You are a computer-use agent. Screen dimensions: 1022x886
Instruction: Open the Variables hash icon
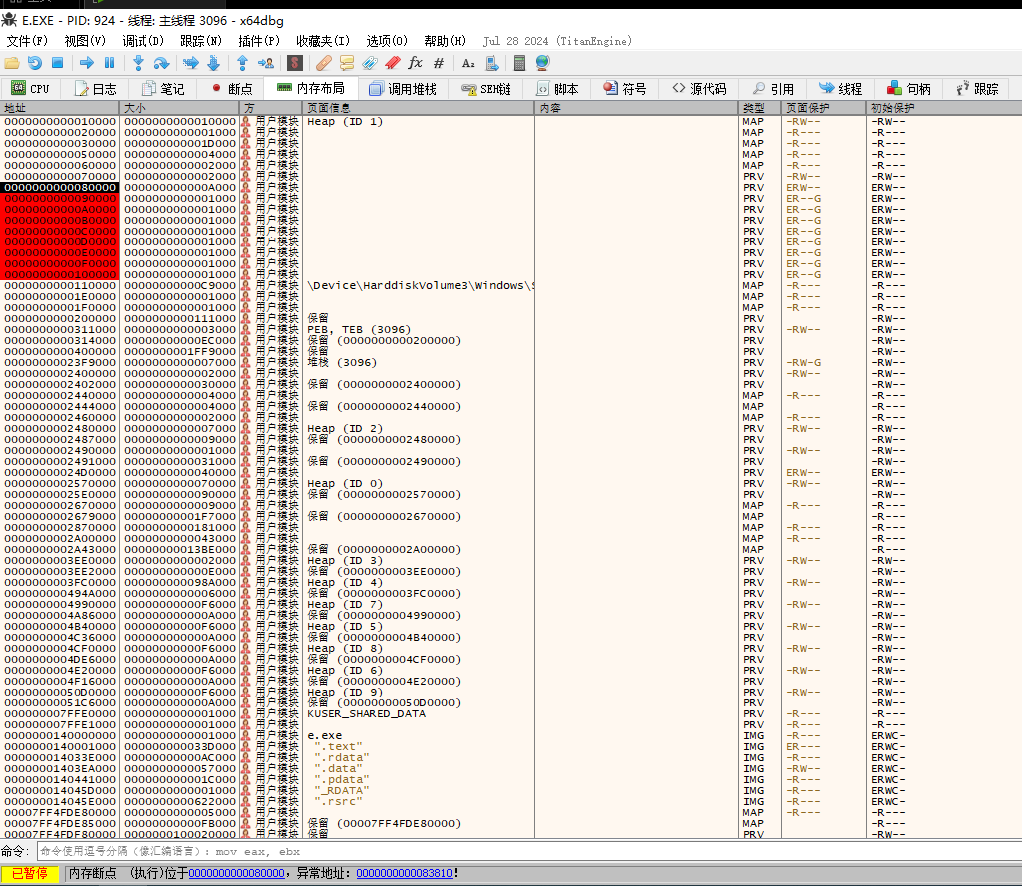click(439, 63)
